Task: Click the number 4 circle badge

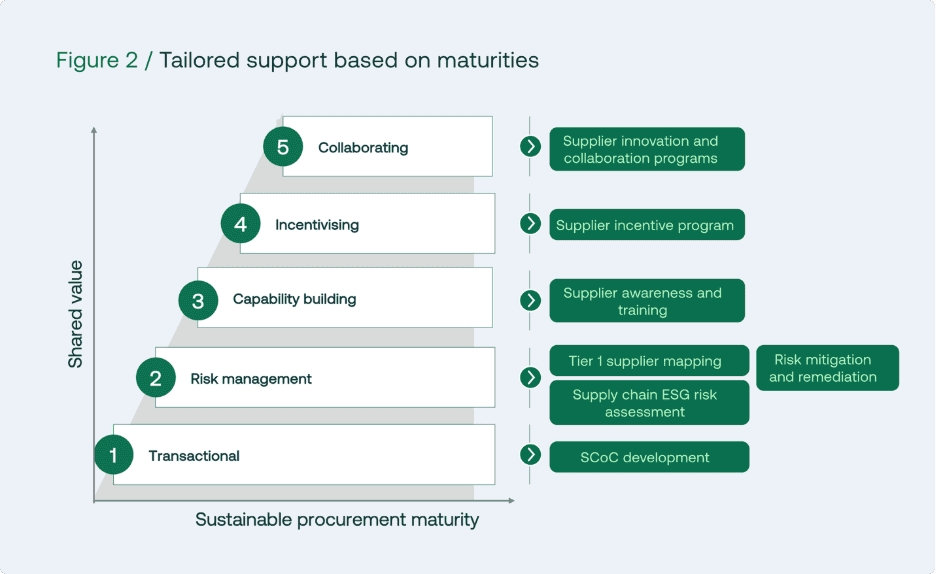Action: pos(241,224)
